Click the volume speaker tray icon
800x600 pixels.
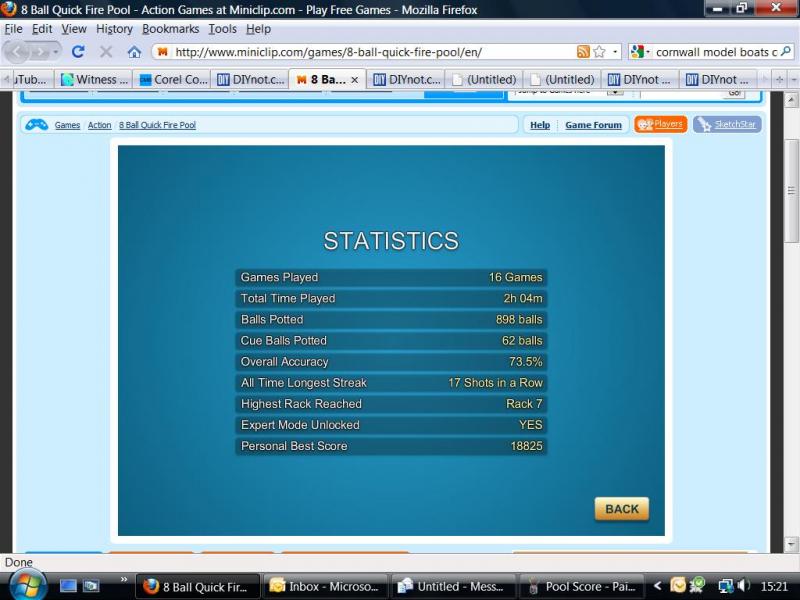(x=743, y=586)
